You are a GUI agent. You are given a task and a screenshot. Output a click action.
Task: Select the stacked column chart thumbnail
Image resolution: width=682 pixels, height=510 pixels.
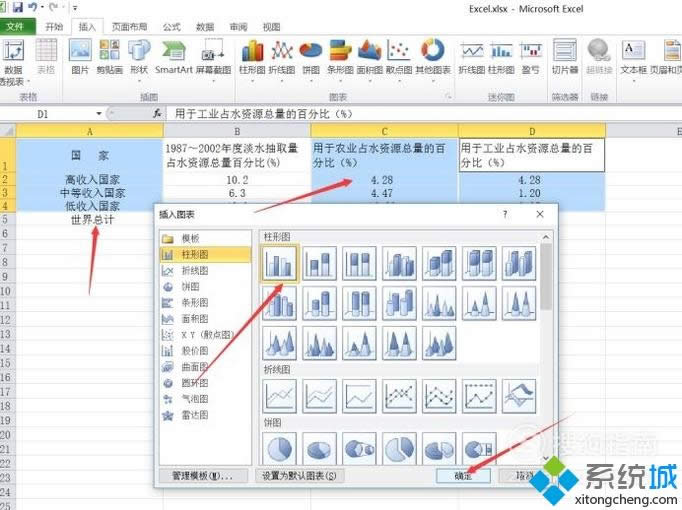point(319,263)
